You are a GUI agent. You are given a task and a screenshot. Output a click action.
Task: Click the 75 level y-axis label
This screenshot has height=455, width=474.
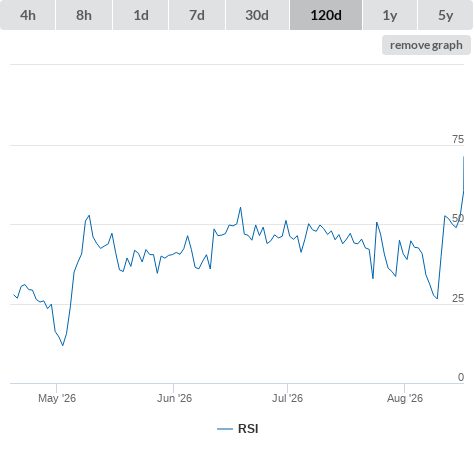[458, 139]
